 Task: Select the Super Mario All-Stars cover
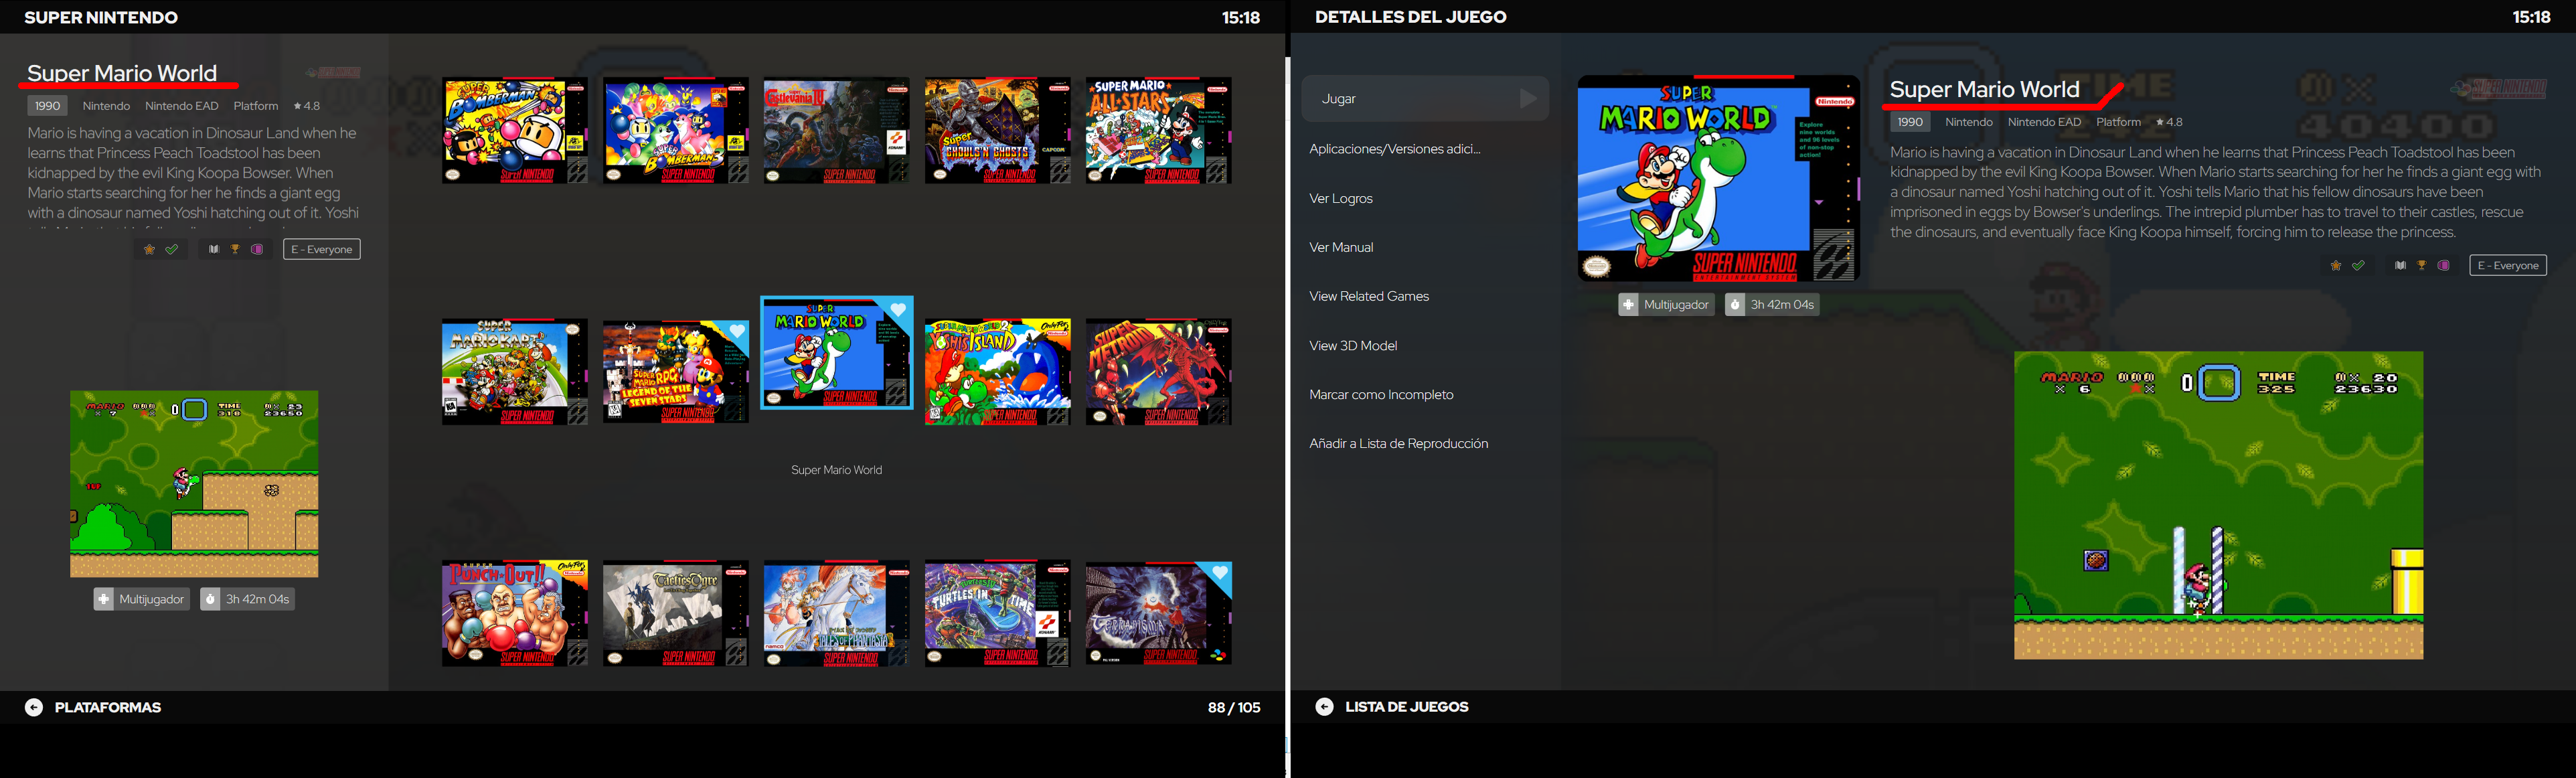[x=1159, y=131]
